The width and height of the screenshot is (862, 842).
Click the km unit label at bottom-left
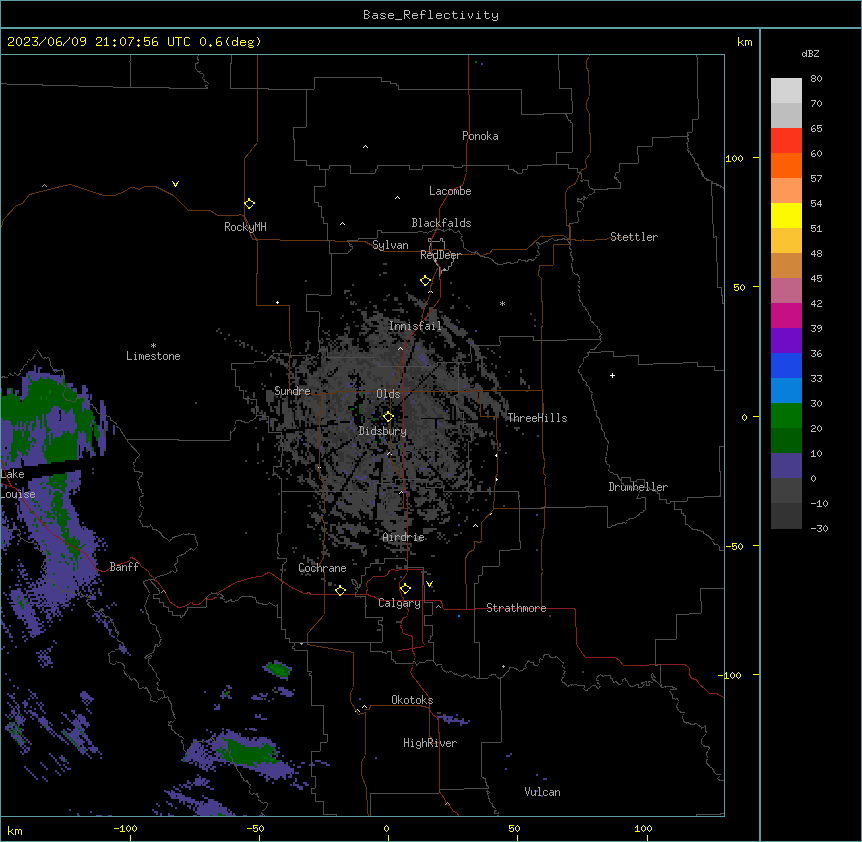coord(15,831)
